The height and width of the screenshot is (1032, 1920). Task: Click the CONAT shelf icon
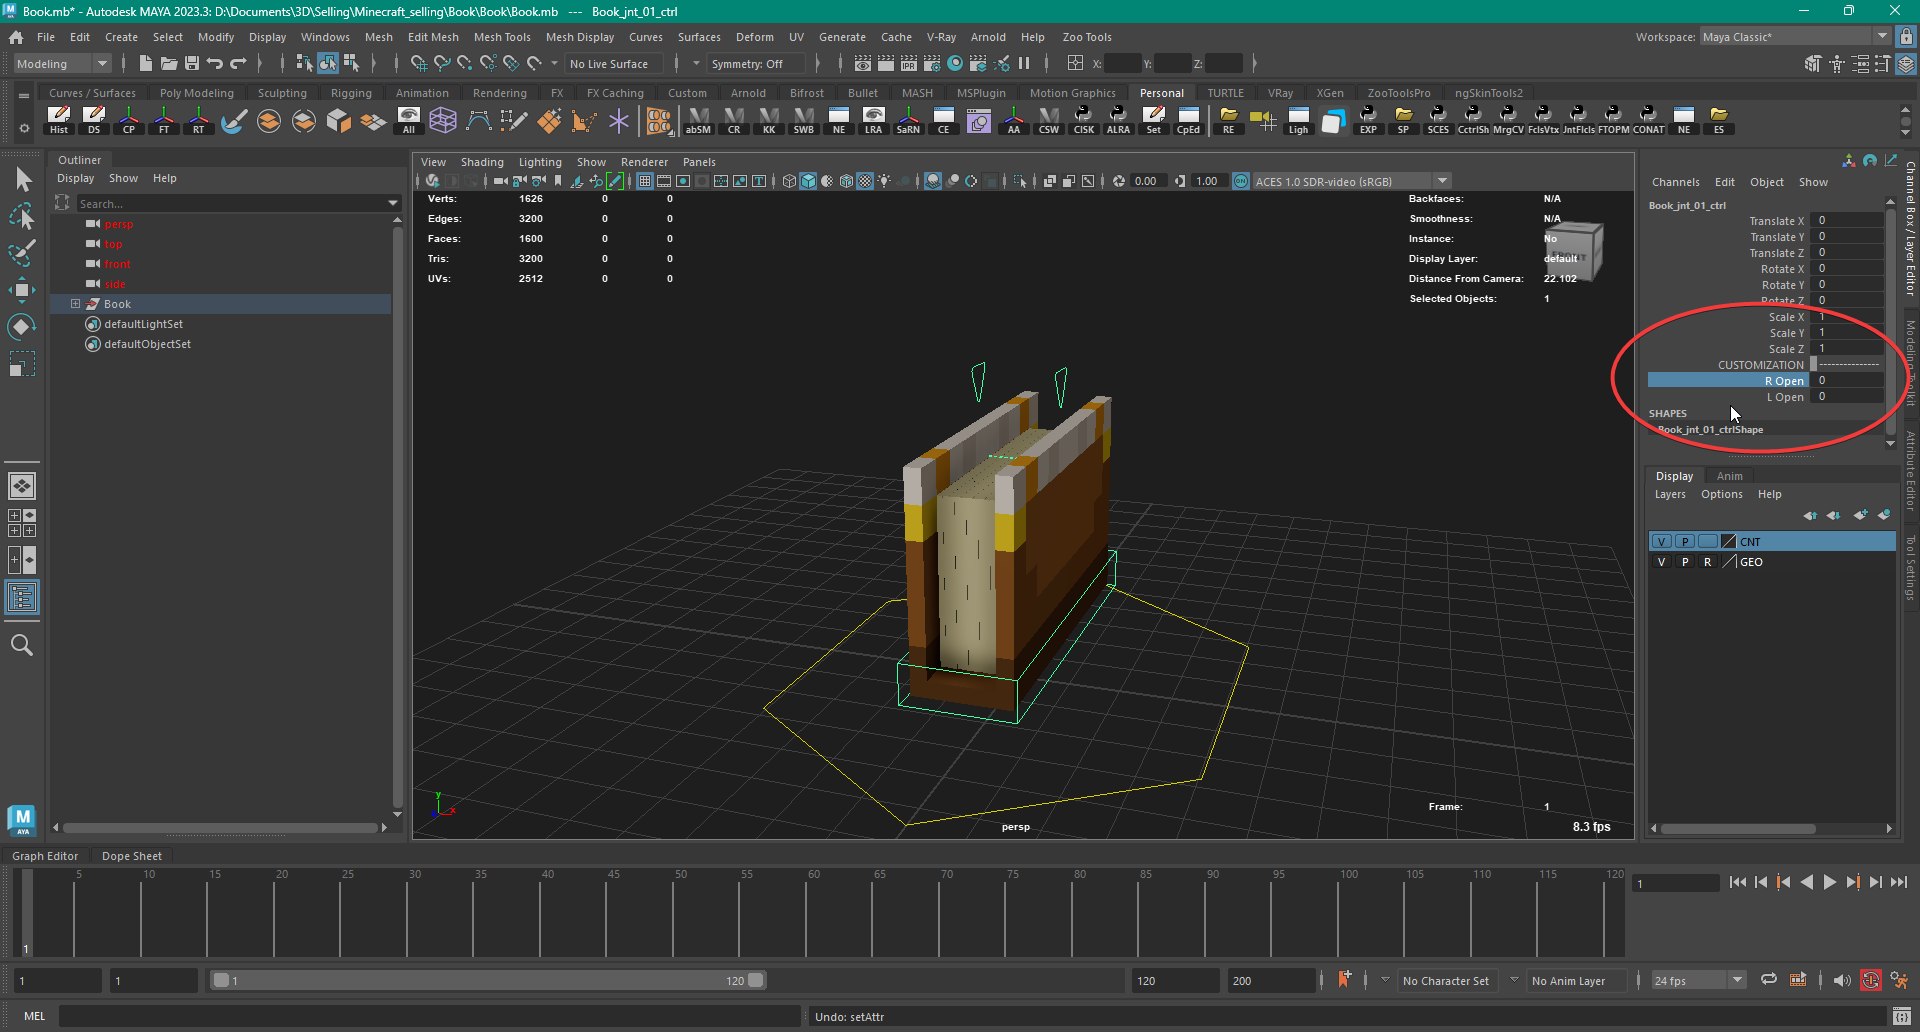click(1648, 121)
